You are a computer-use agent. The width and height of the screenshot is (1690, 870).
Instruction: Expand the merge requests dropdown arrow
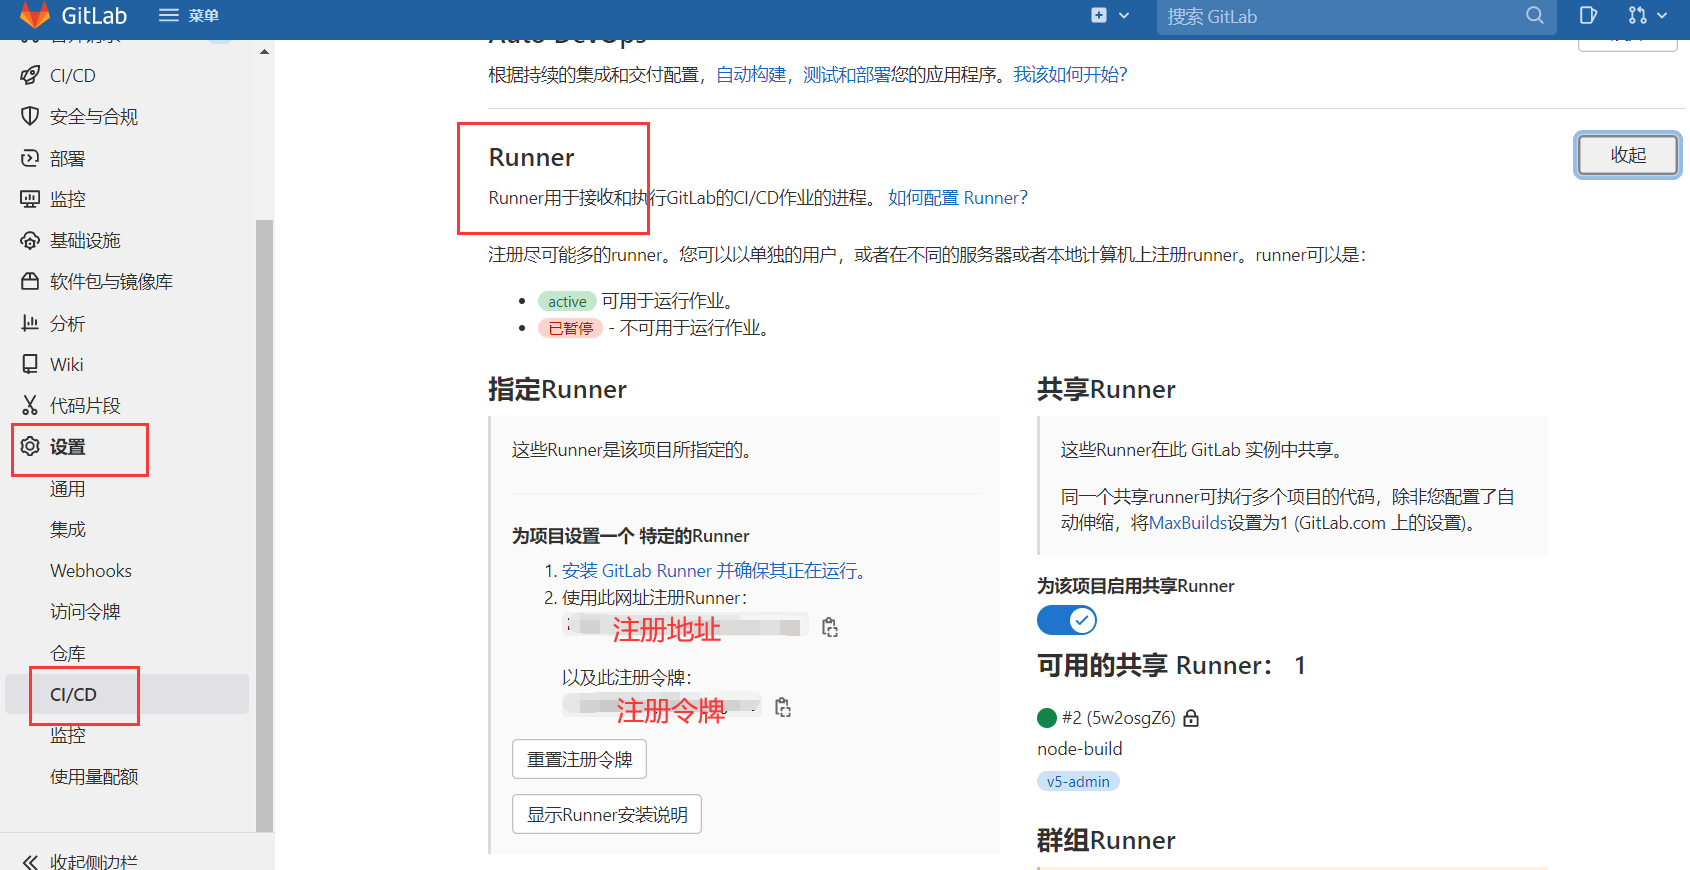pyautogui.click(x=1662, y=15)
